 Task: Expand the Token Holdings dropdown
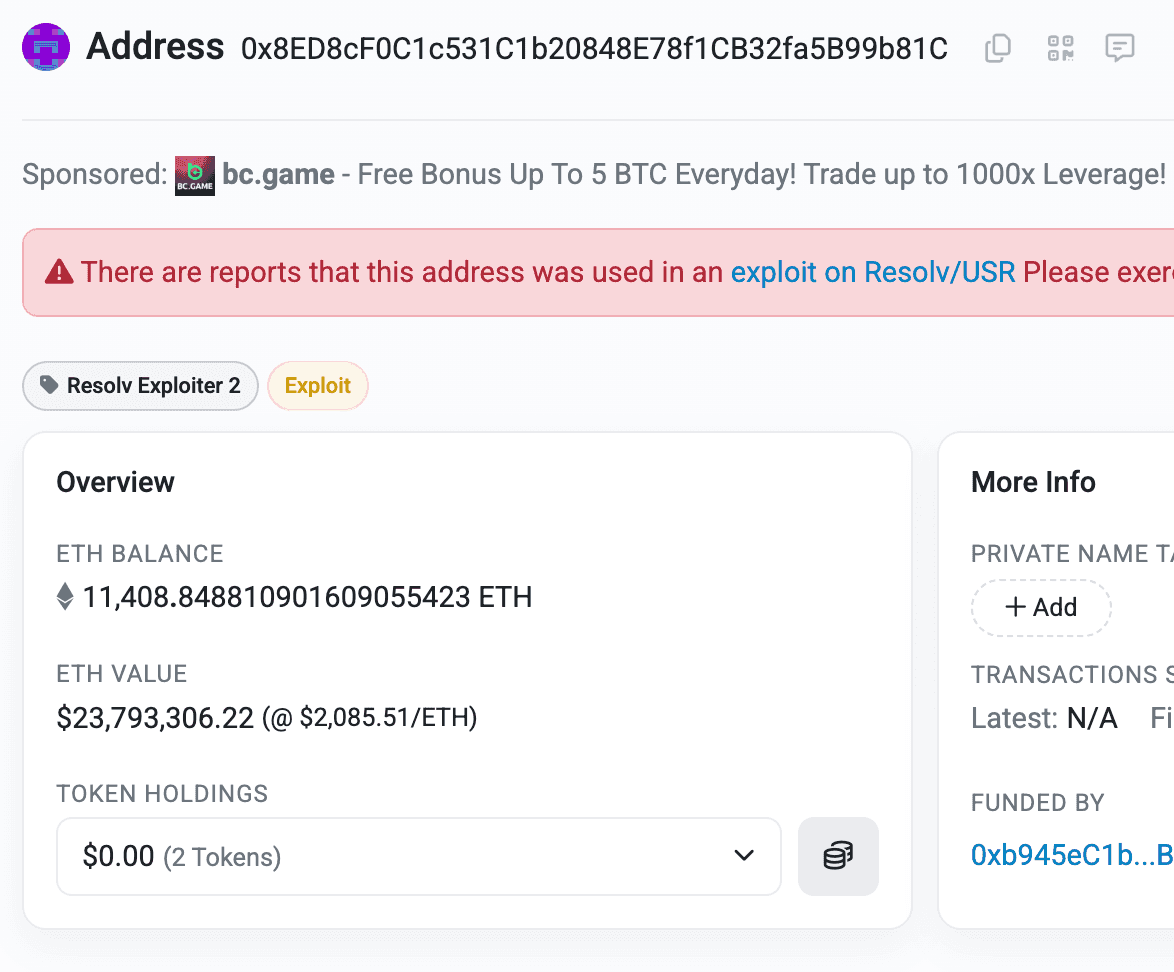coord(418,856)
